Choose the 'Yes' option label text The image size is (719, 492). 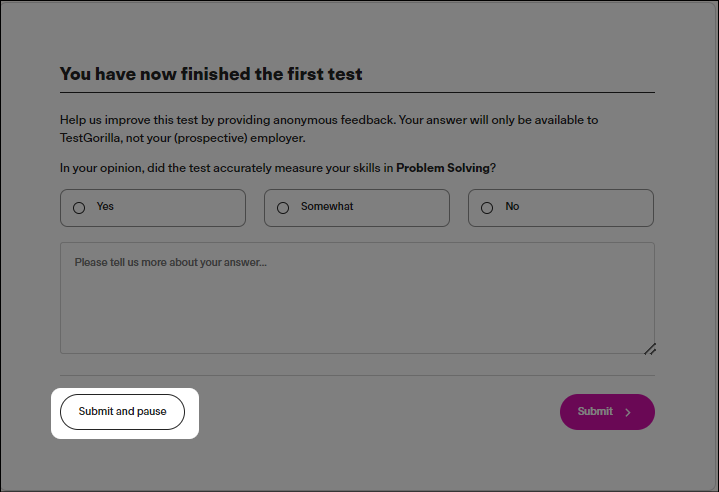(105, 206)
